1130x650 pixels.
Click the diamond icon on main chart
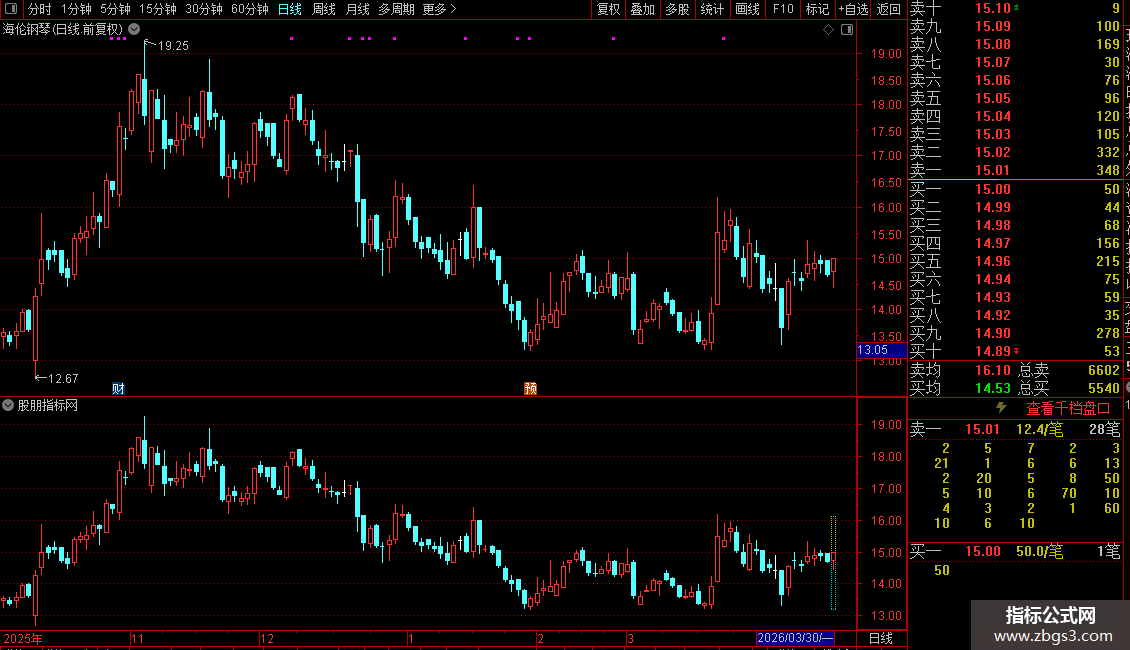click(828, 30)
